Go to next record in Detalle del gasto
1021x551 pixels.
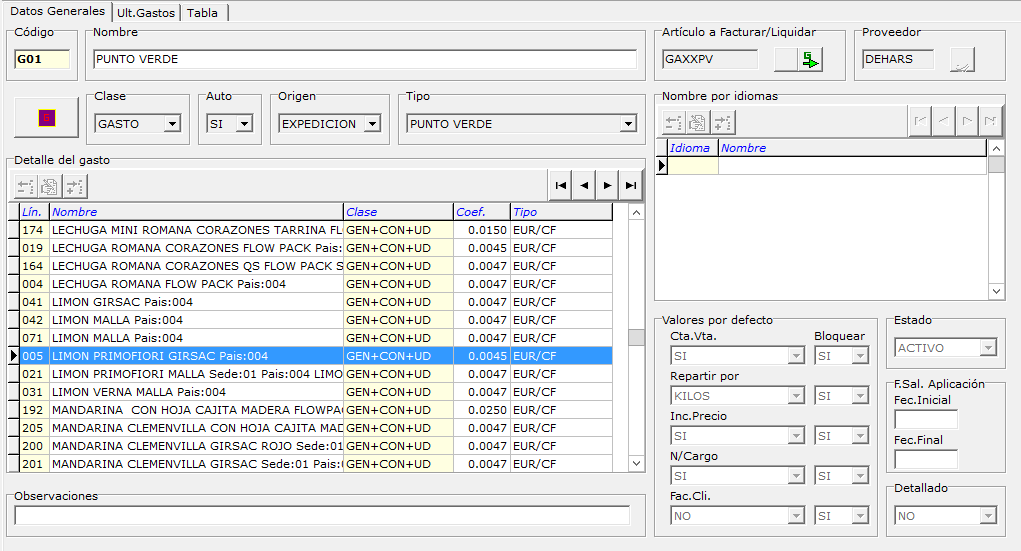click(607, 185)
